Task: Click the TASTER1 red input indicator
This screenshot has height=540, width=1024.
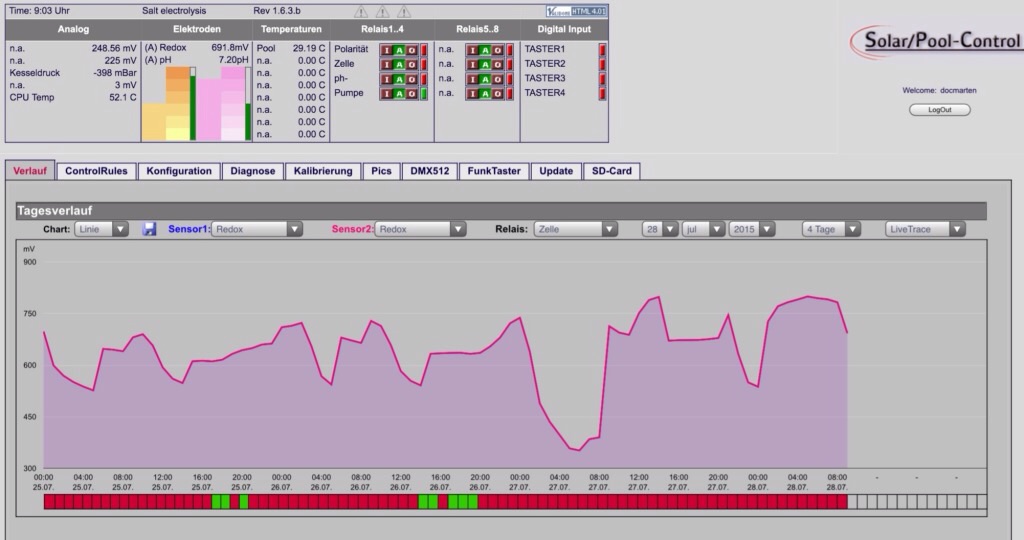Action: [x=602, y=50]
